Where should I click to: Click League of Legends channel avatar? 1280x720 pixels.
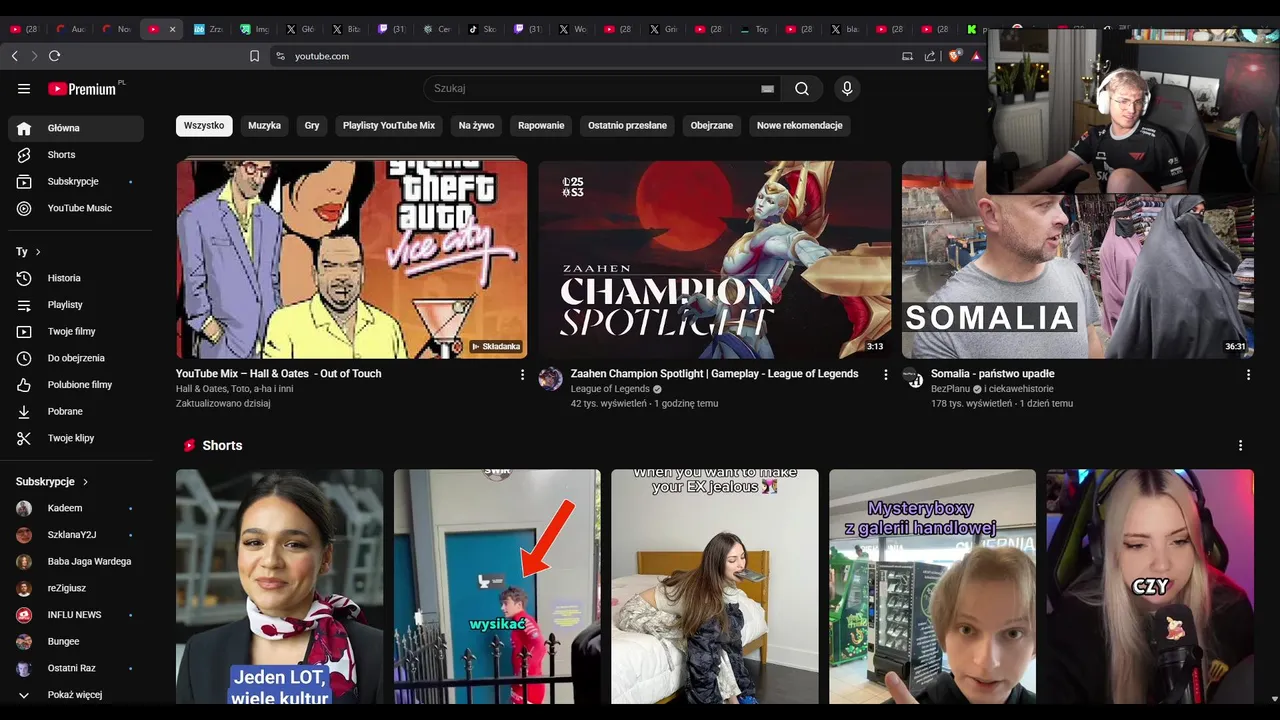click(x=550, y=378)
